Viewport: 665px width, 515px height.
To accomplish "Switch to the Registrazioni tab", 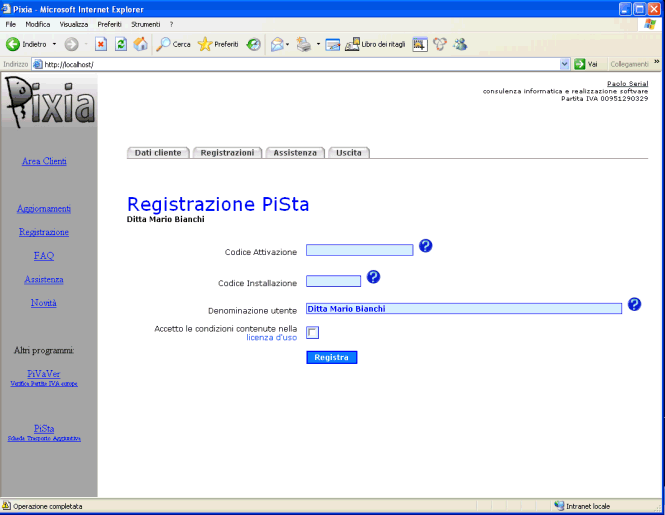I will click(x=227, y=153).
